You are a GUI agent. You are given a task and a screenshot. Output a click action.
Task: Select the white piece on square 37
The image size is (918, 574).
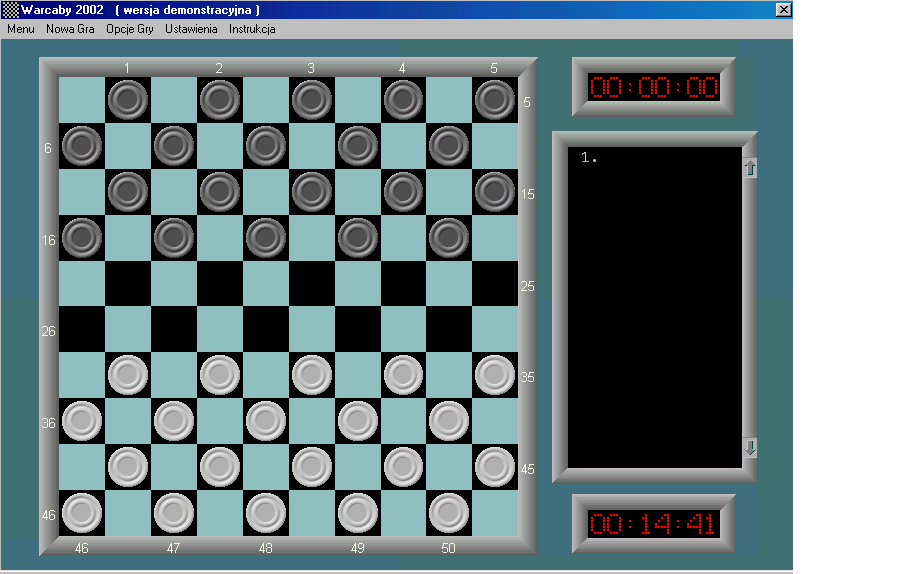[x=174, y=421]
